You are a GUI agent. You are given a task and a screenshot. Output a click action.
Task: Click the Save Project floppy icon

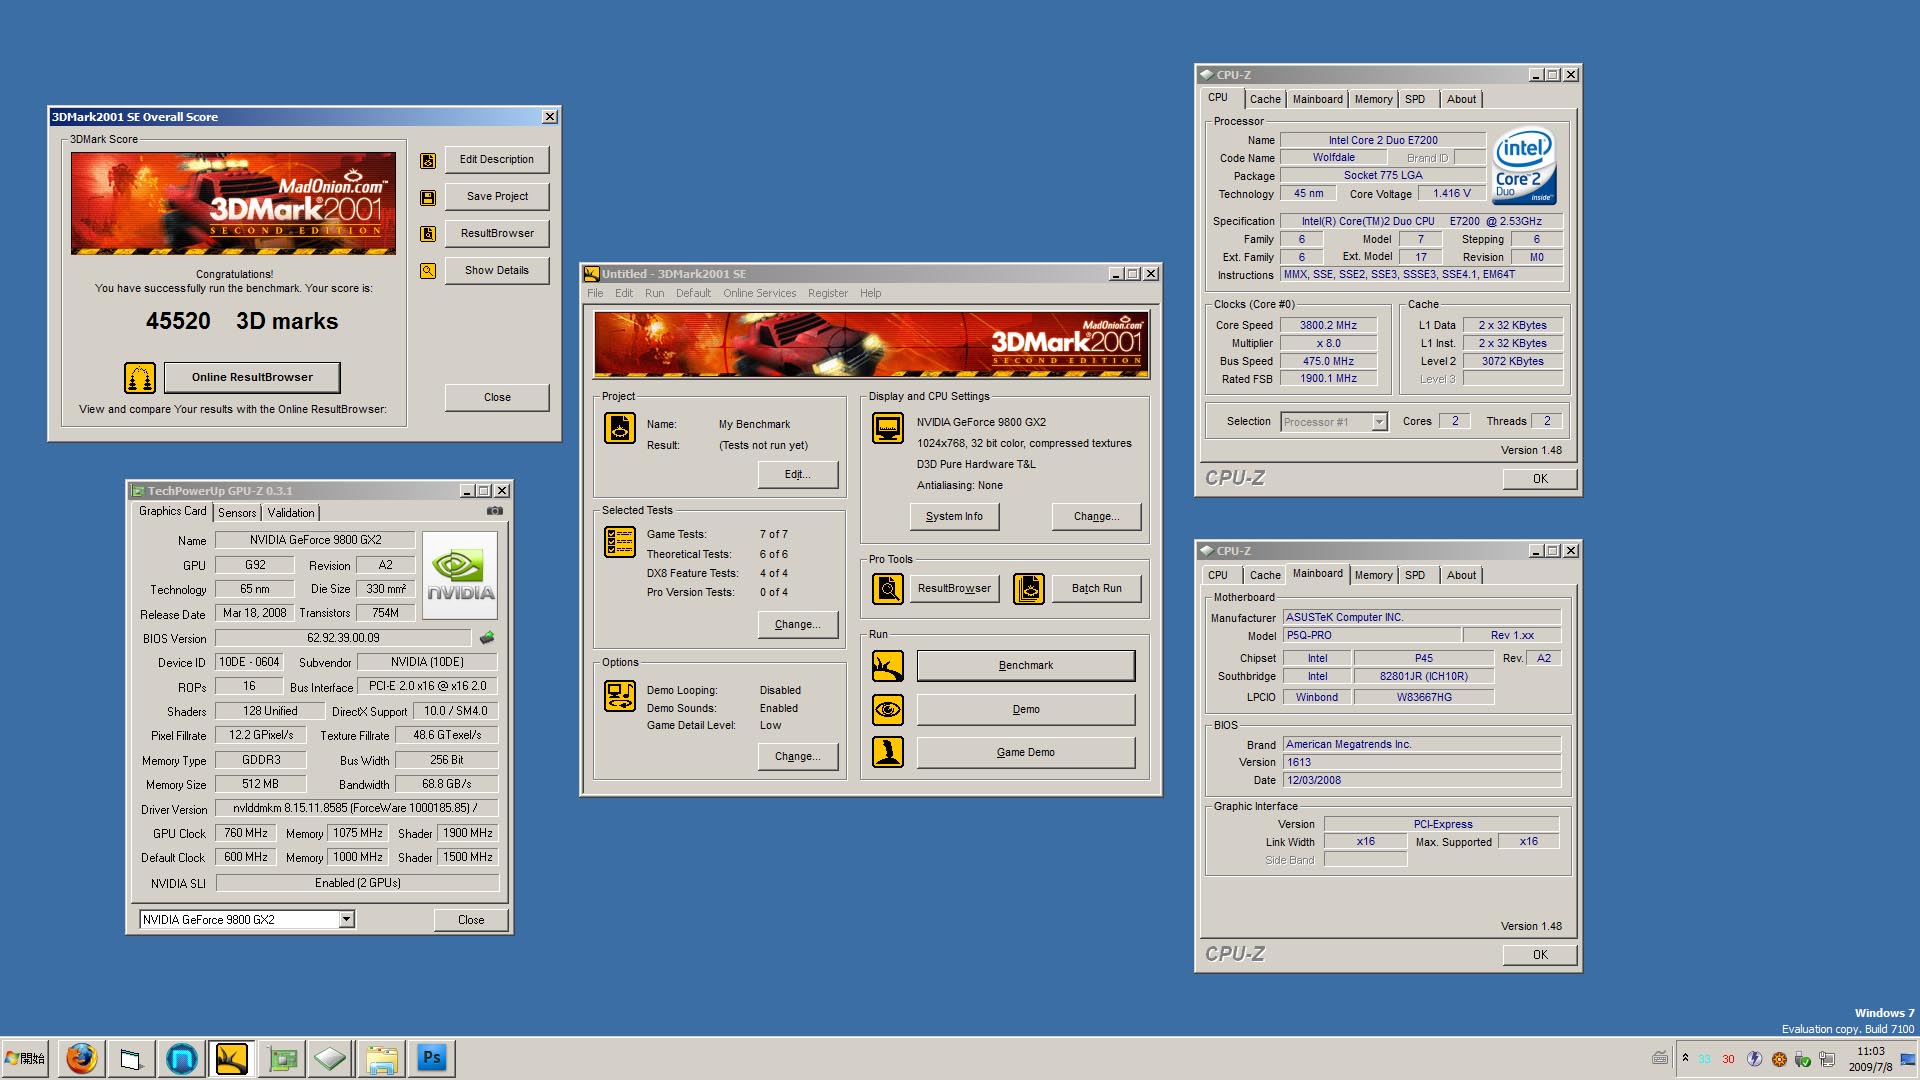(428, 197)
